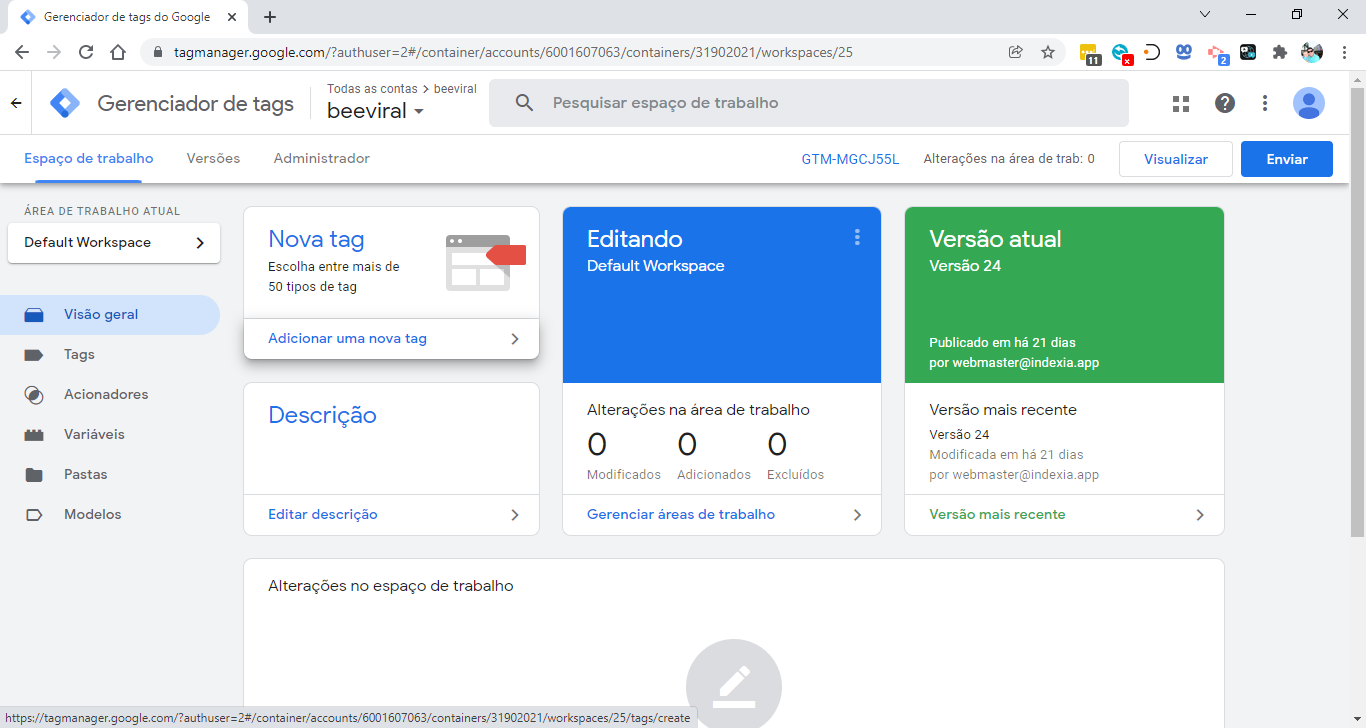Click the Versão atual green card
This screenshot has height=728, width=1366.
[1064, 295]
